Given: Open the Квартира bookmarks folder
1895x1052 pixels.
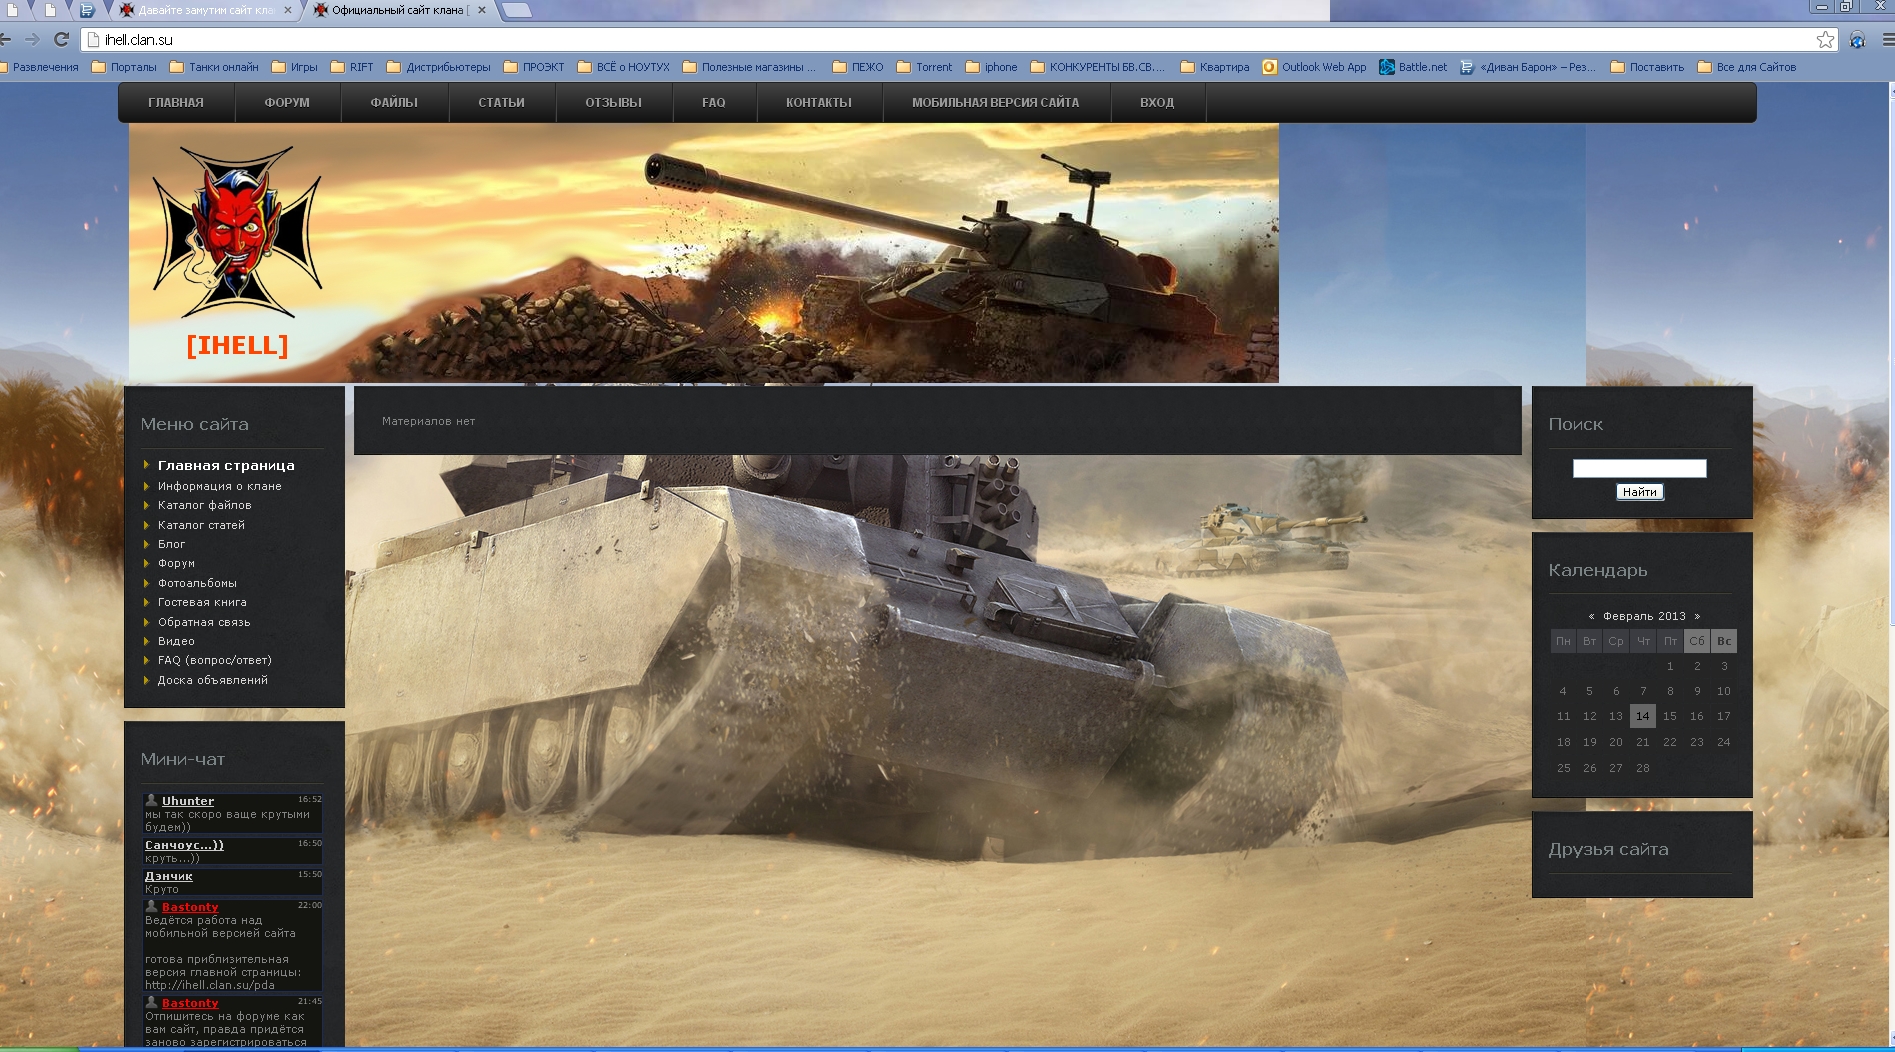Looking at the screenshot, I should (1215, 67).
